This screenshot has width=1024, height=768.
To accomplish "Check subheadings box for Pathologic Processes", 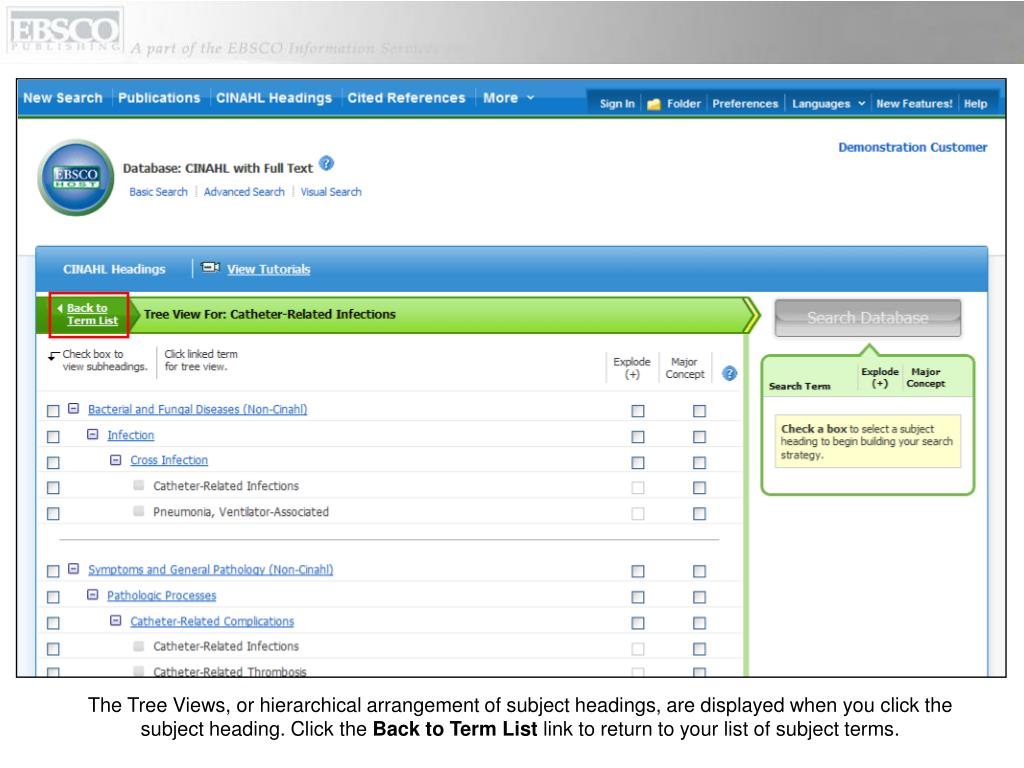I will [x=54, y=597].
